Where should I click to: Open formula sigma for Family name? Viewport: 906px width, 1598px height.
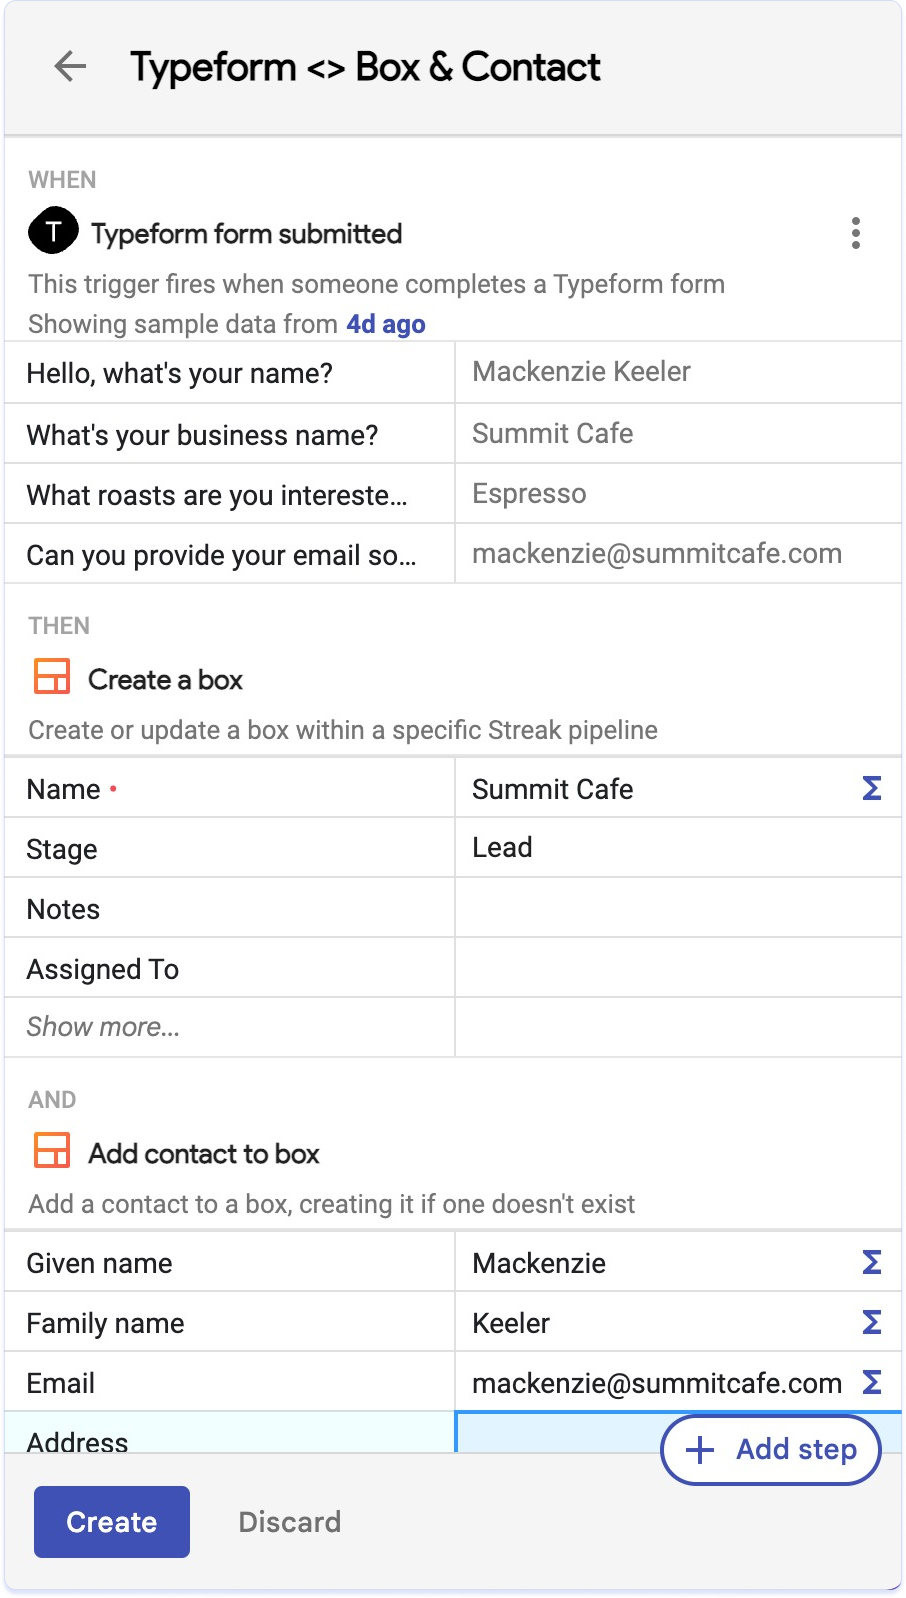(872, 1322)
